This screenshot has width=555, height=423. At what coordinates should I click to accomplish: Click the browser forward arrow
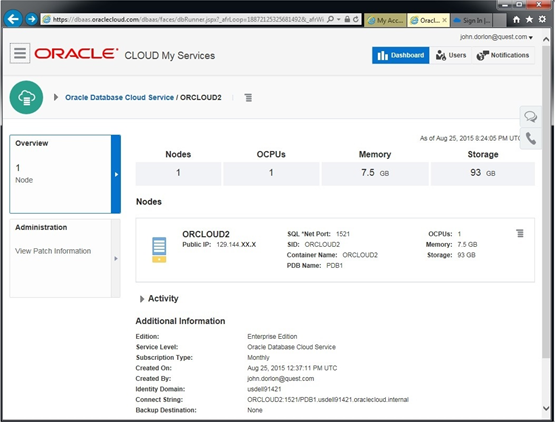point(32,19)
